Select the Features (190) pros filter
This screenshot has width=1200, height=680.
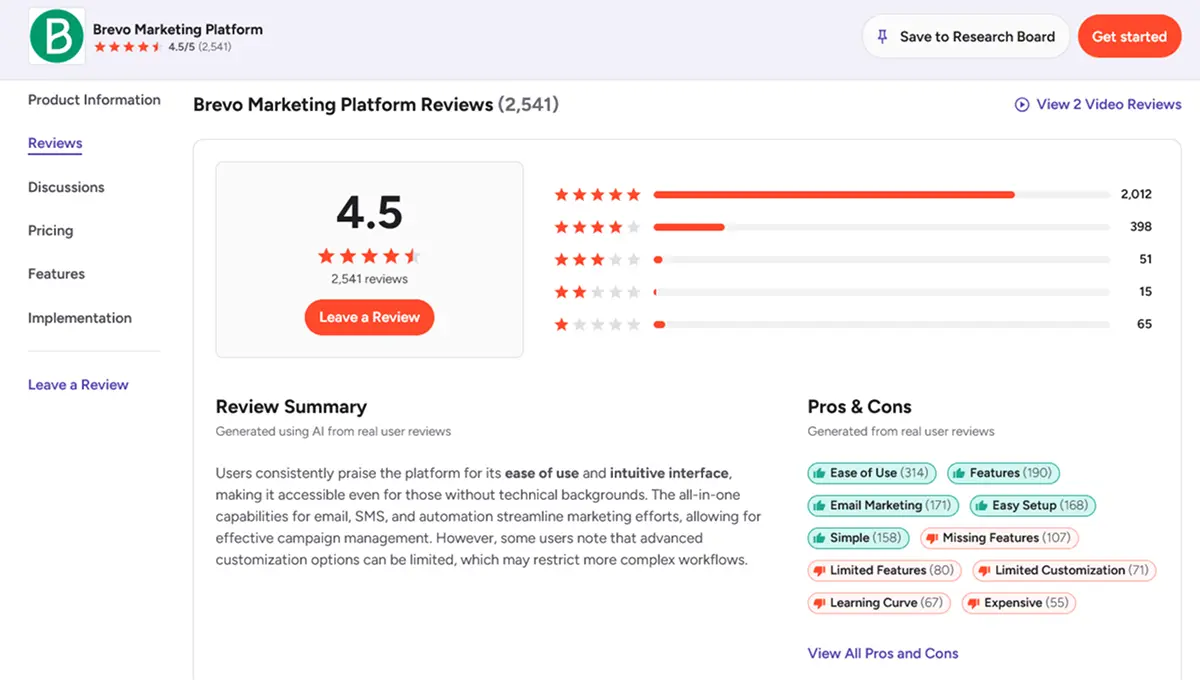pyautogui.click(x=1003, y=472)
